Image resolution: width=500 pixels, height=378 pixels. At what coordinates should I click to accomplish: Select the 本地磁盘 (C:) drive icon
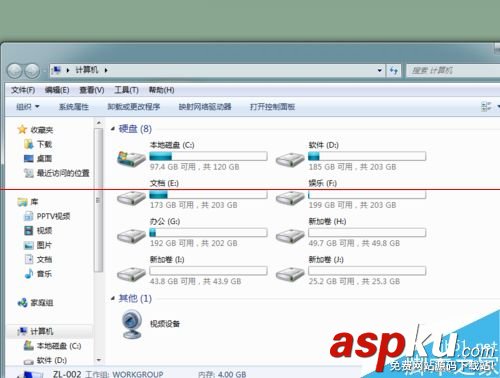click(x=131, y=159)
